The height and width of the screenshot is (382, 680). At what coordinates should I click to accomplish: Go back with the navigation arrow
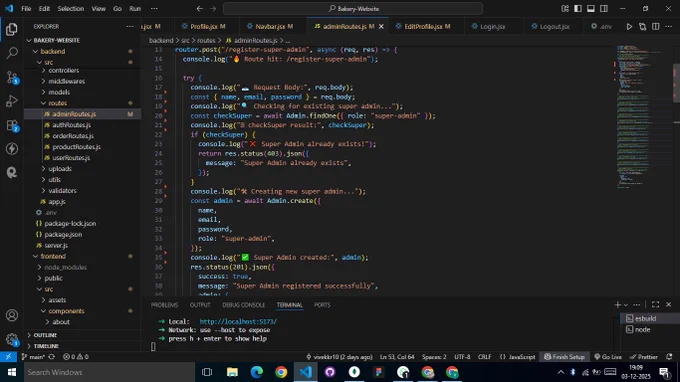click(199, 9)
